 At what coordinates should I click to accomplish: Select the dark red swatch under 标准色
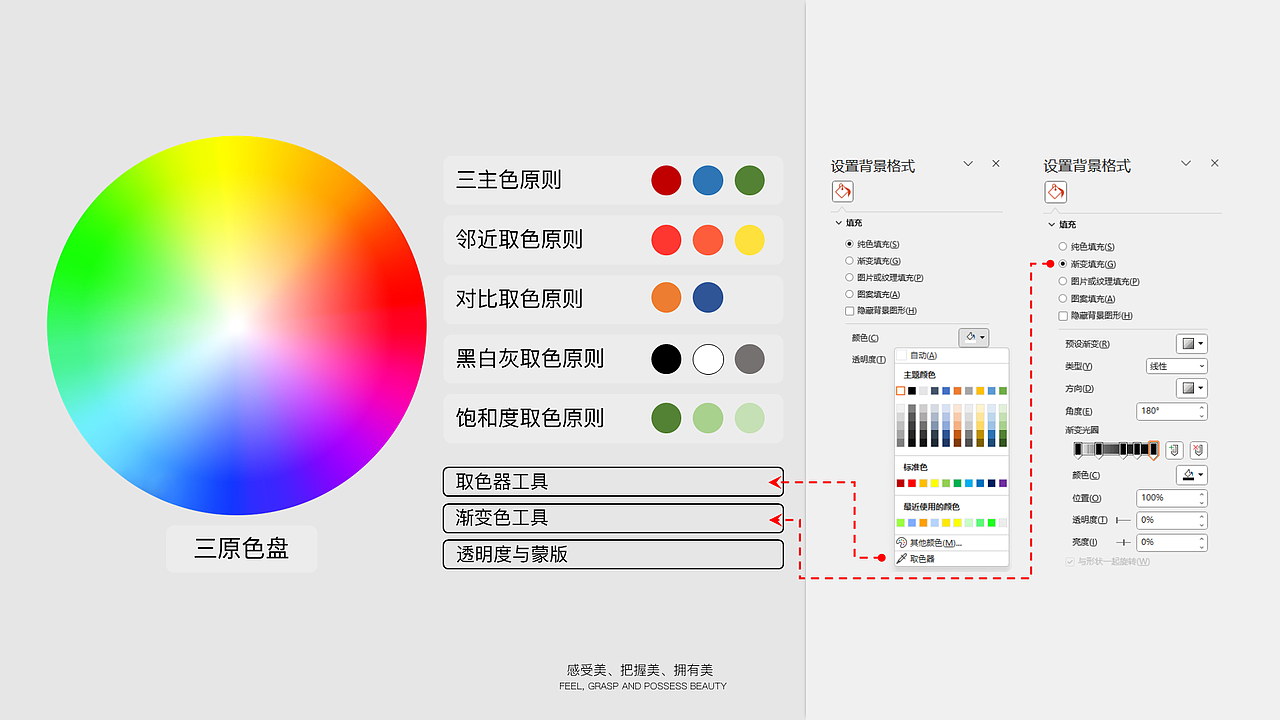coord(902,481)
